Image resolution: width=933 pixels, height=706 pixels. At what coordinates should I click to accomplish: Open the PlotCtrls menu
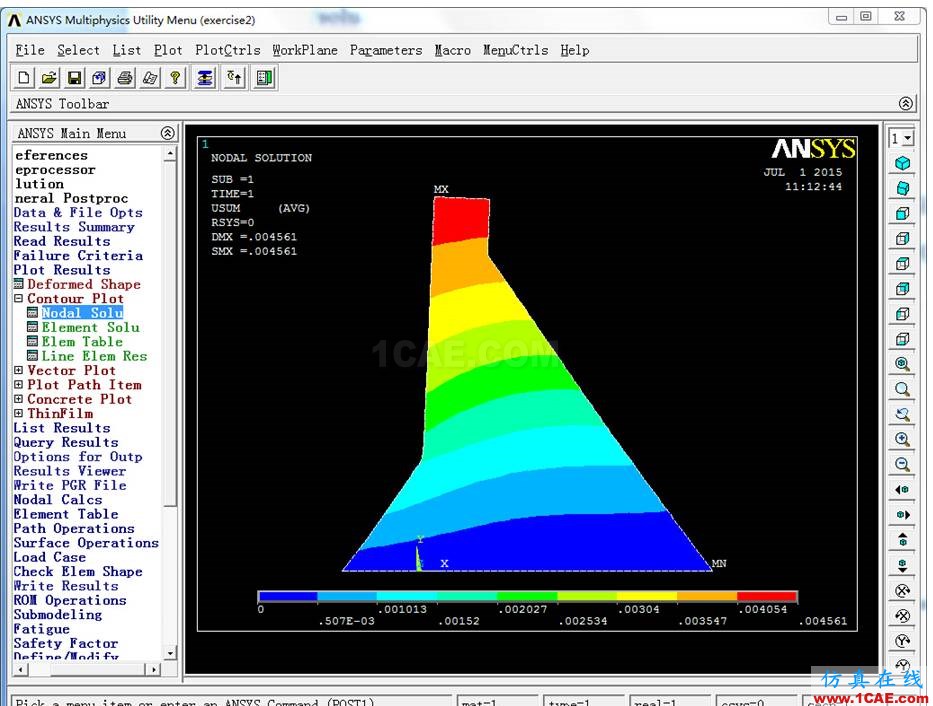pos(228,51)
